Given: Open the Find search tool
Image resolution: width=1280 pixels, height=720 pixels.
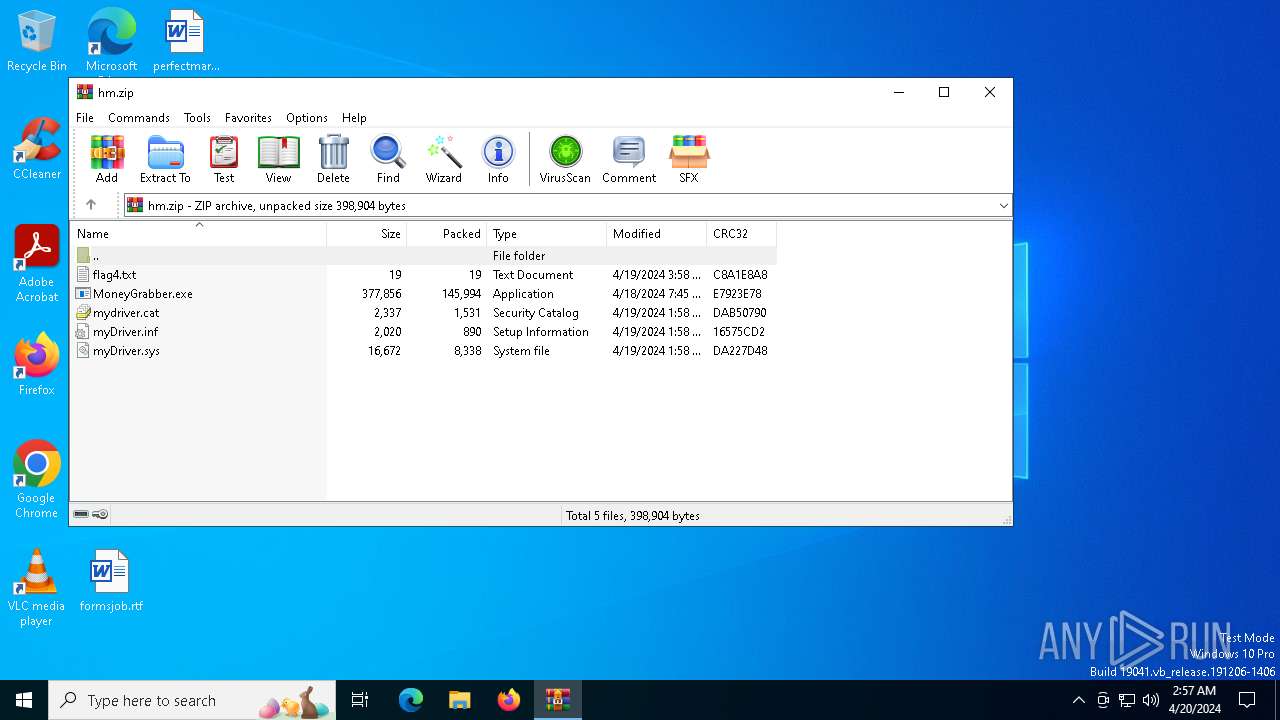Looking at the screenshot, I should click(x=388, y=160).
